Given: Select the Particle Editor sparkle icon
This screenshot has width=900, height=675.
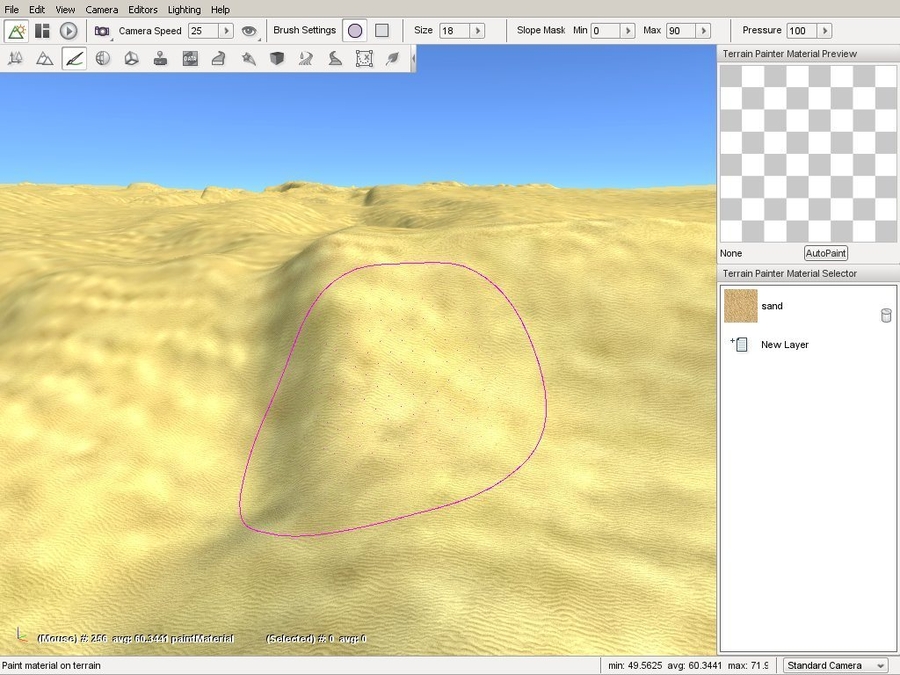Looking at the screenshot, I should [248, 59].
